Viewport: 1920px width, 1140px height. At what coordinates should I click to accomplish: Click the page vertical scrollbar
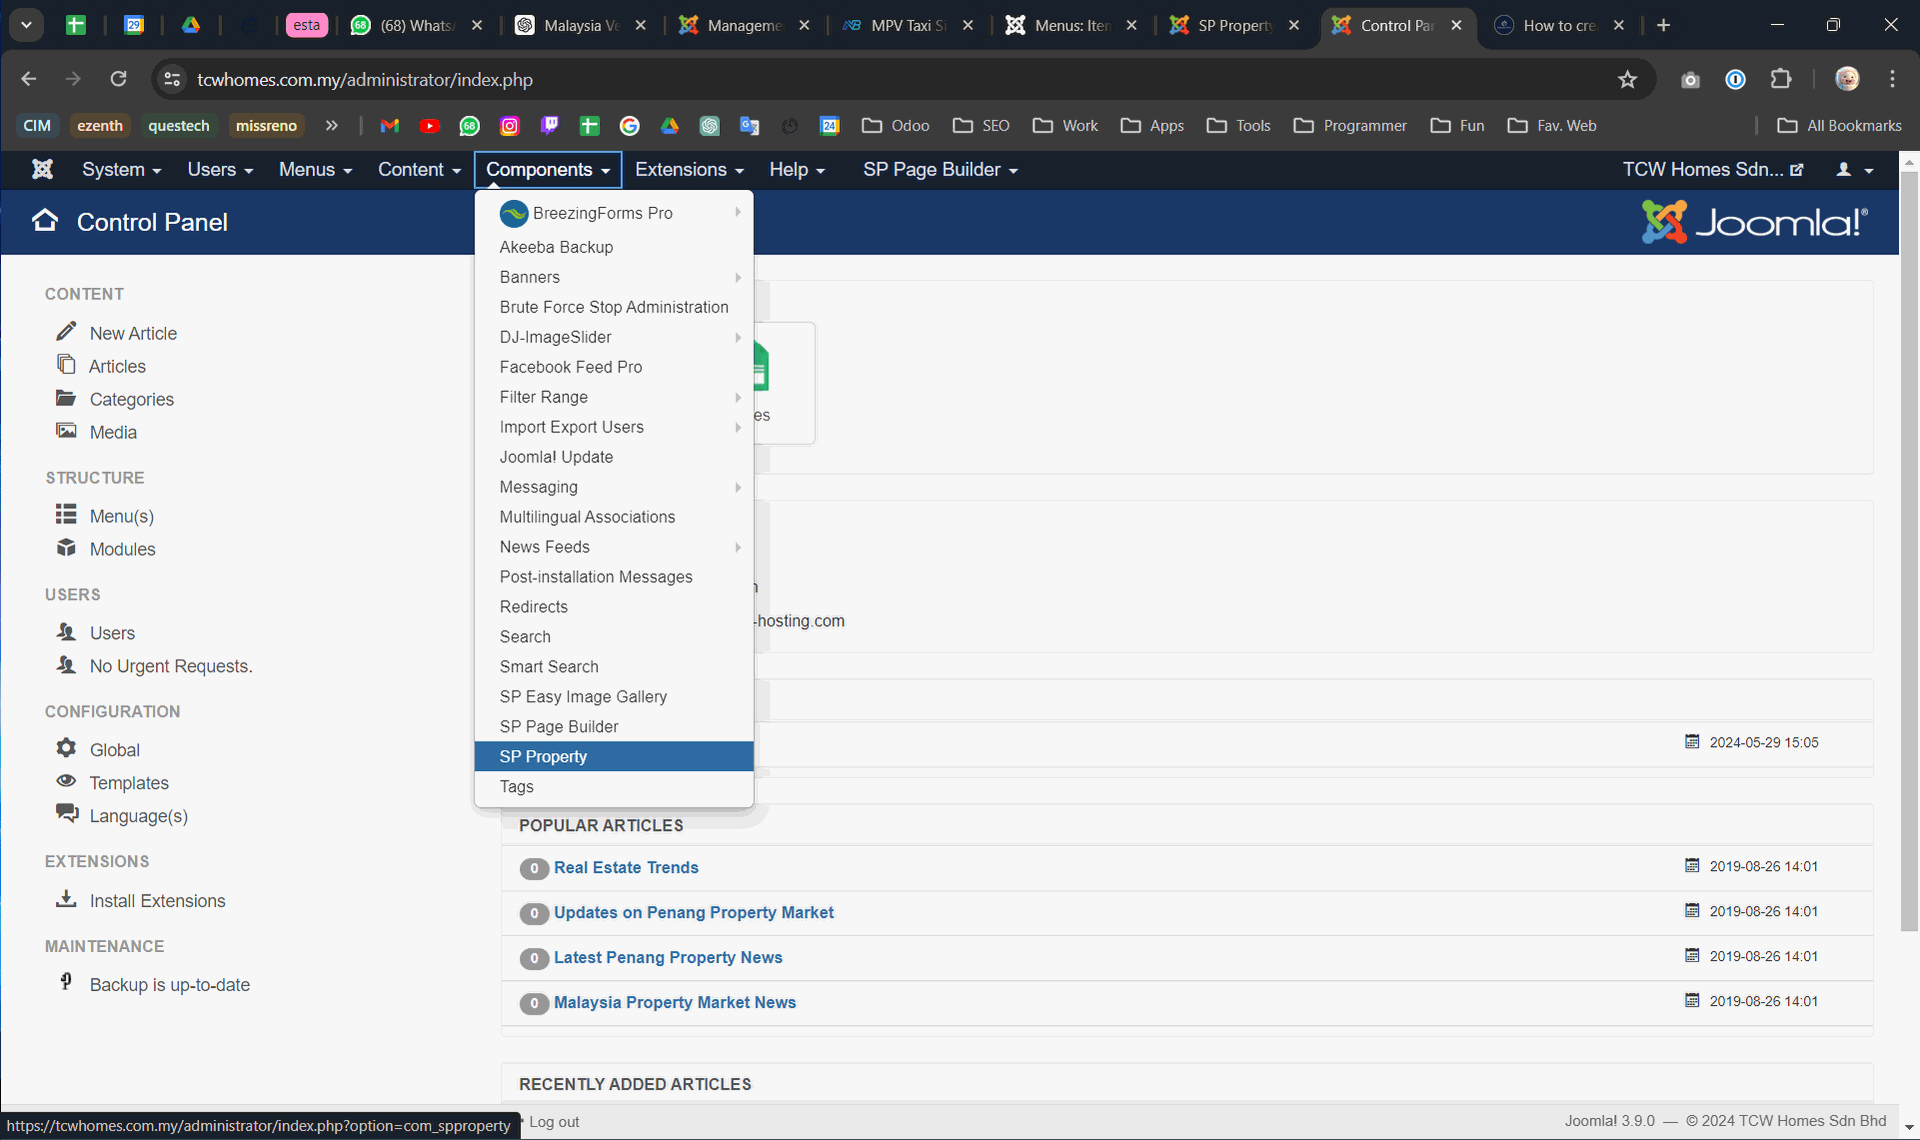click(x=1909, y=550)
